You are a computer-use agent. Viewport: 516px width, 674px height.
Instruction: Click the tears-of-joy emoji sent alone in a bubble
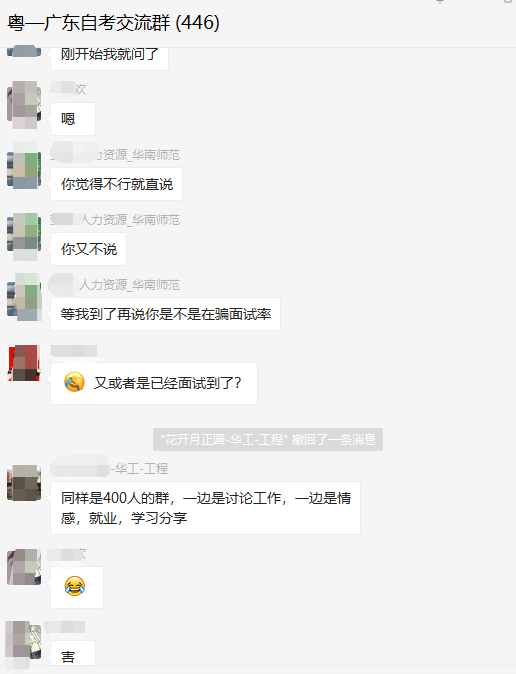75,586
